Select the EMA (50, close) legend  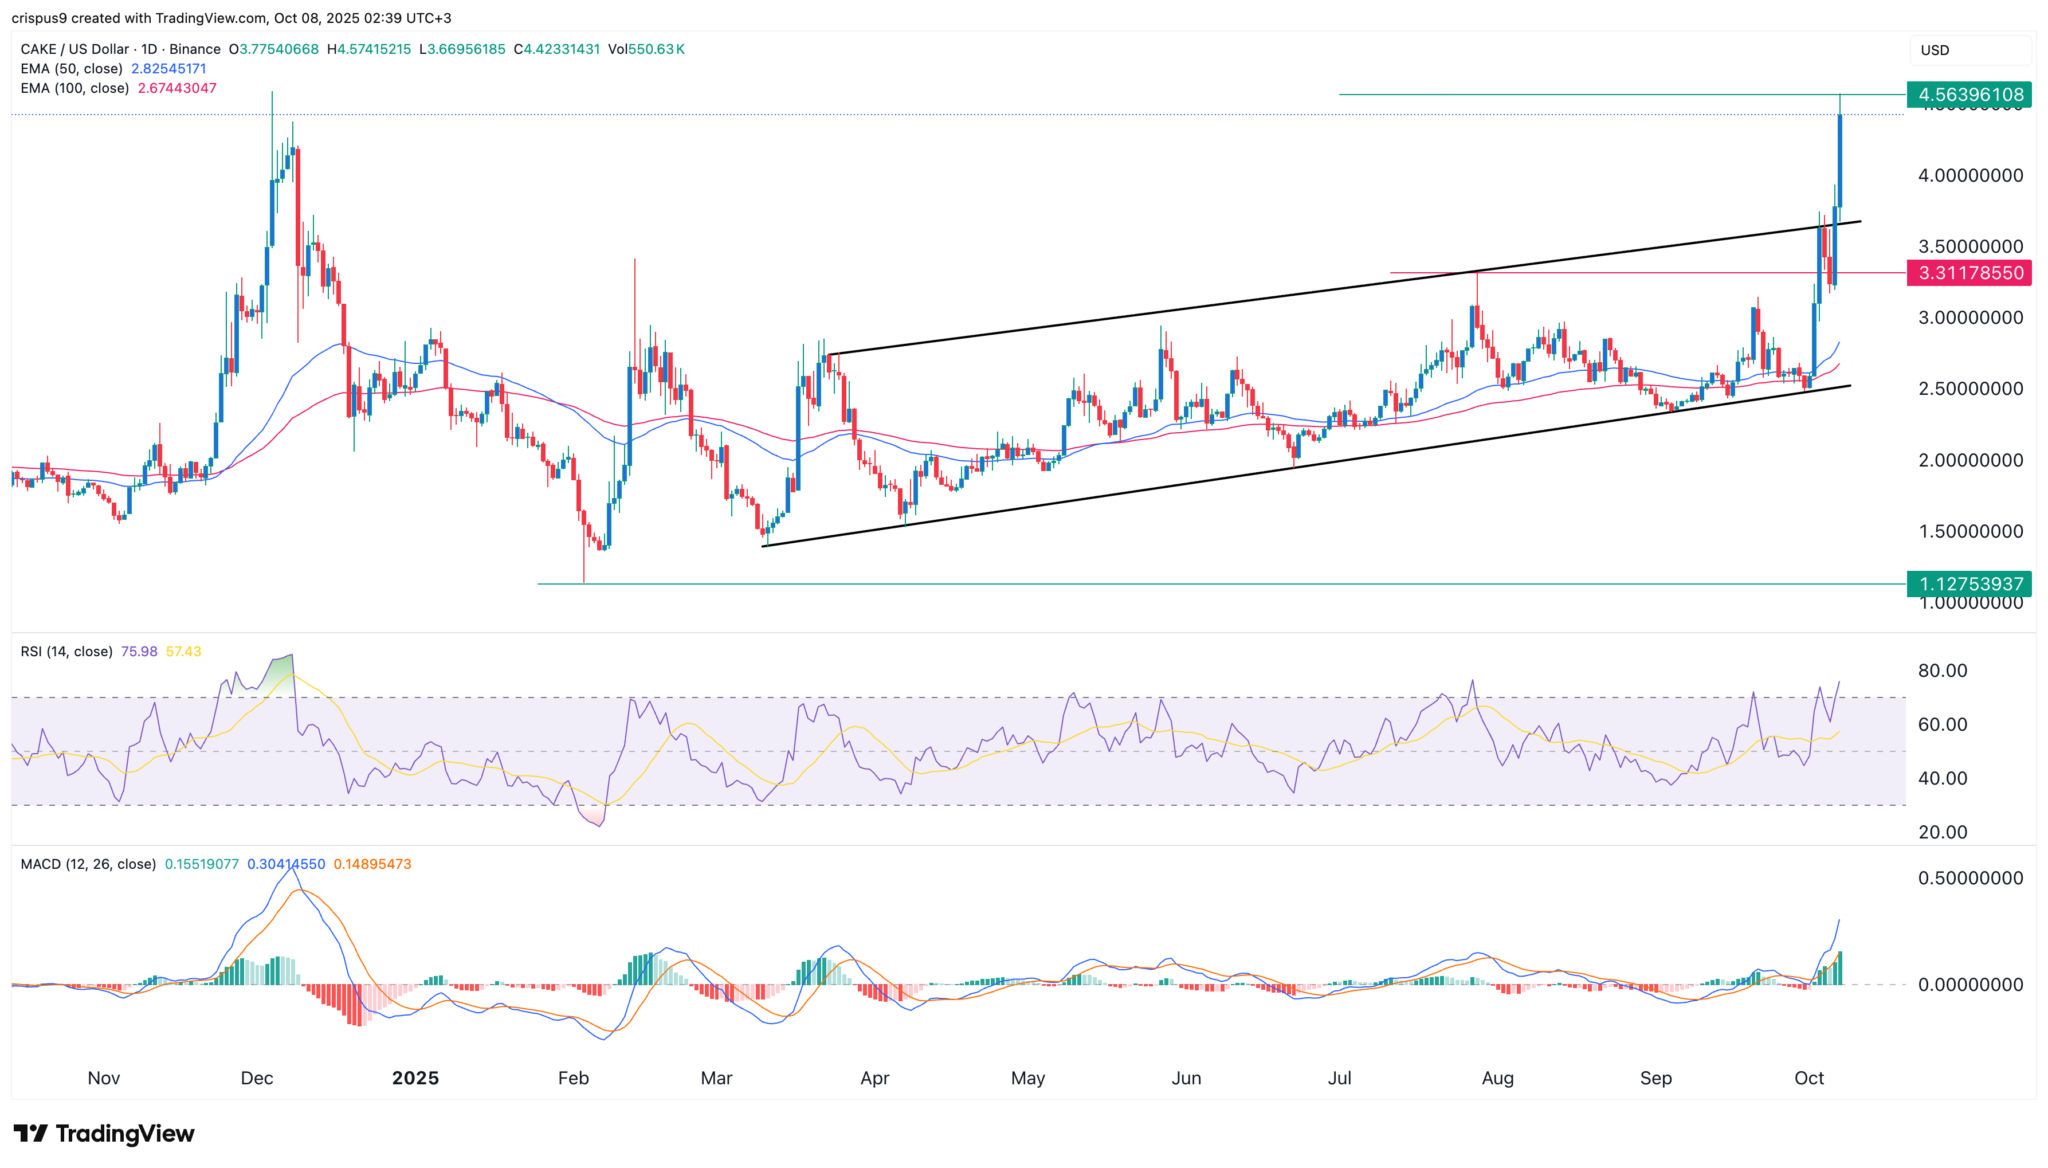point(72,69)
